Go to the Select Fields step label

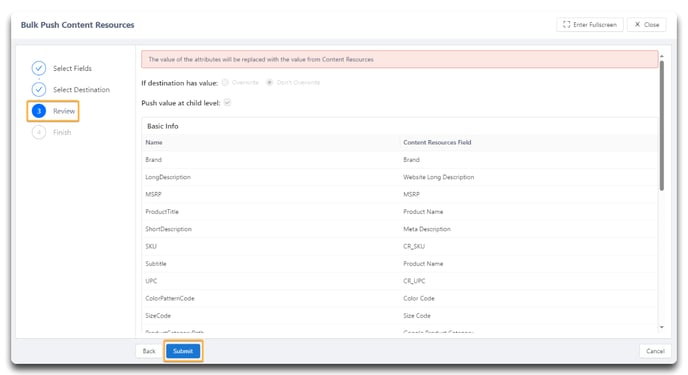point(72,68)
